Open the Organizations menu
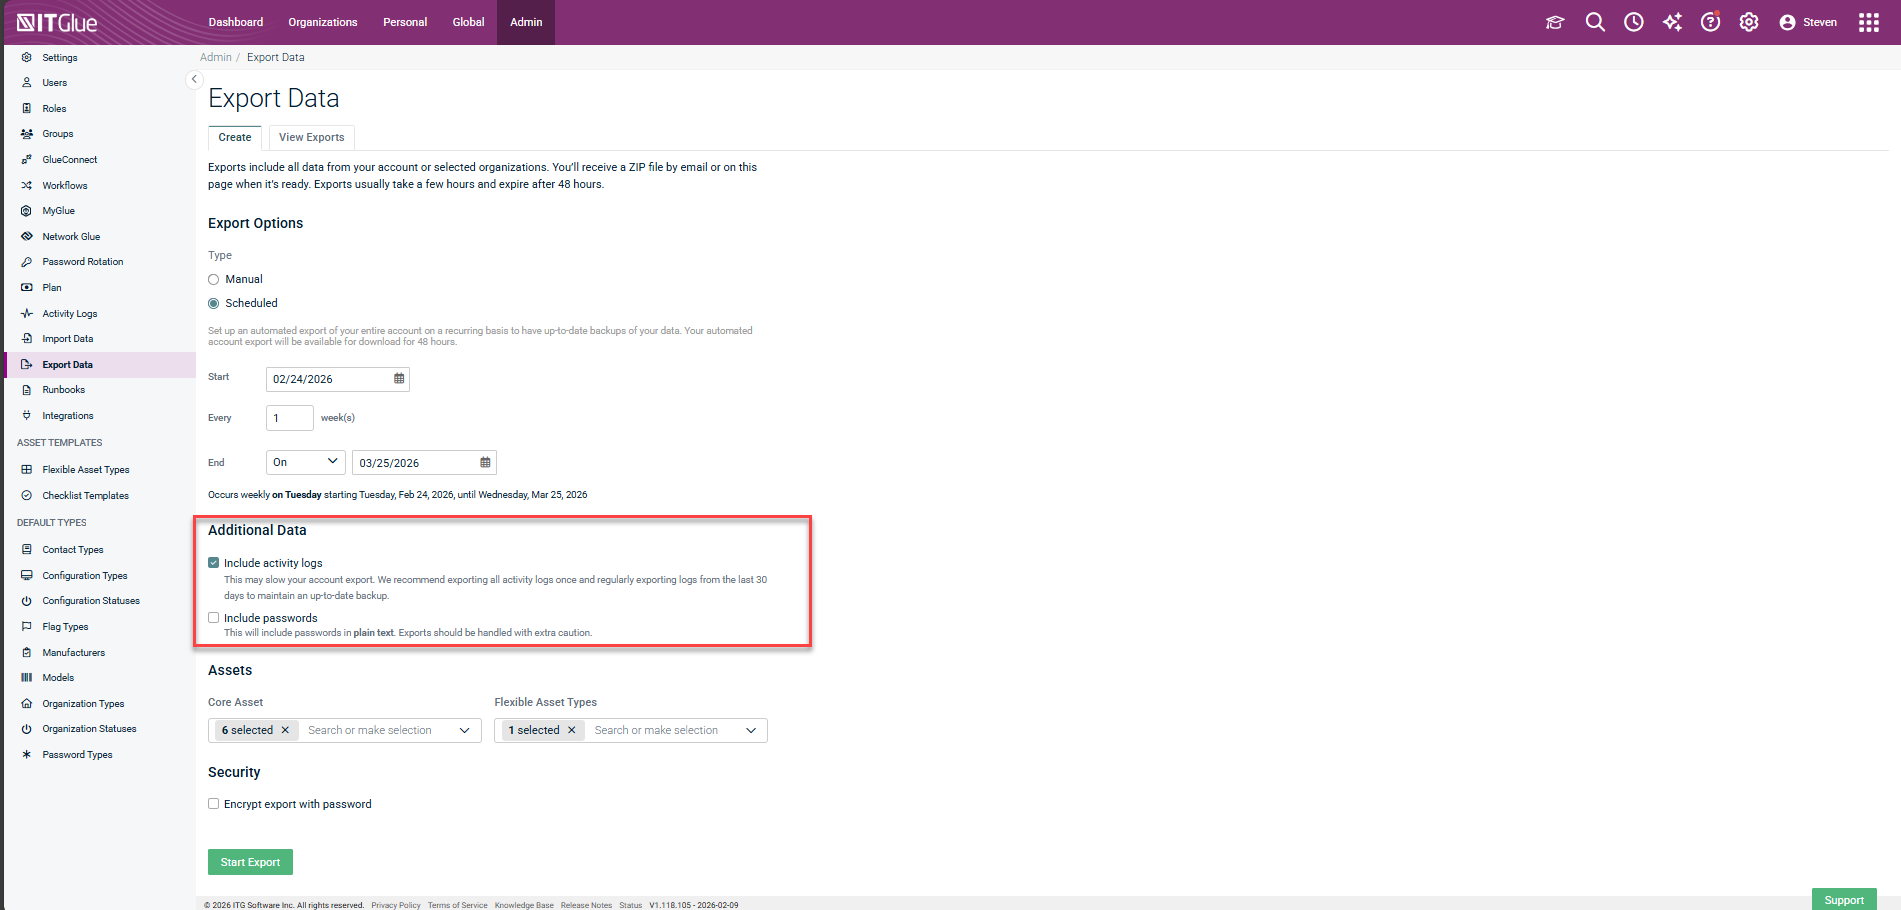Viewport: 1901px width, 910px height. (322, 22)
